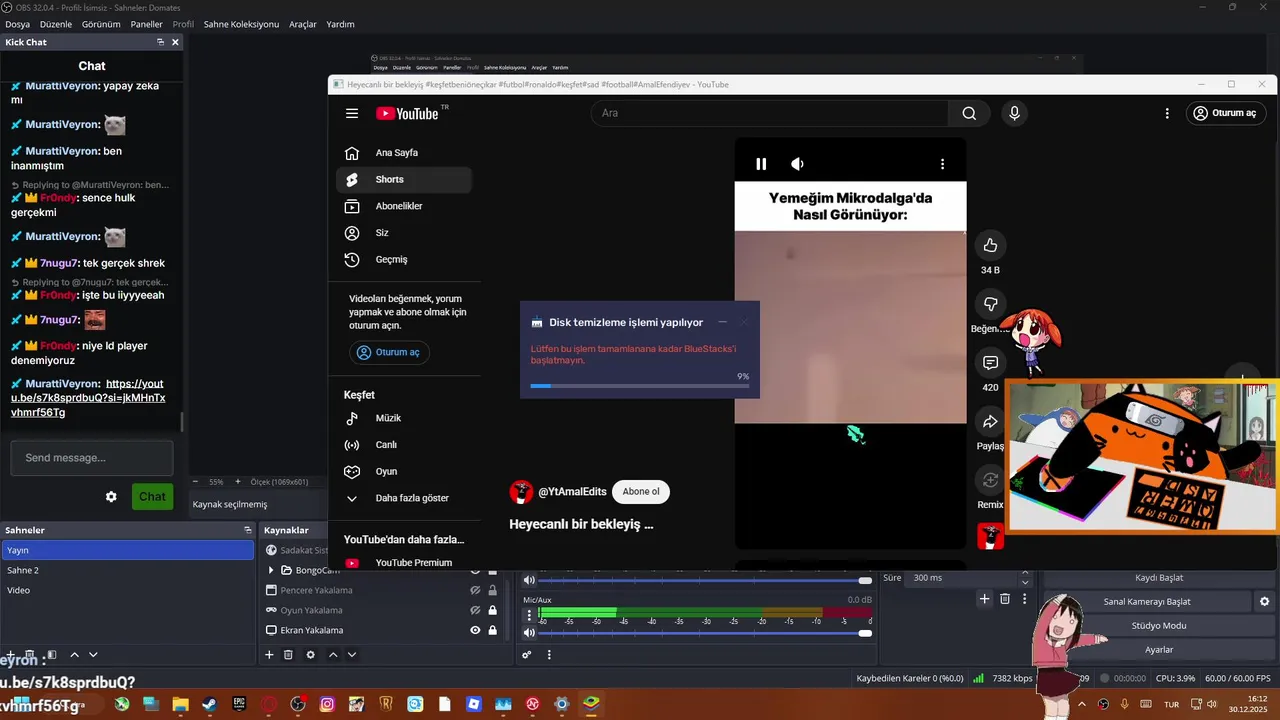Open chat settings gear icon
The height and width of the screenshot is (720, 1280).
(111, 497)
